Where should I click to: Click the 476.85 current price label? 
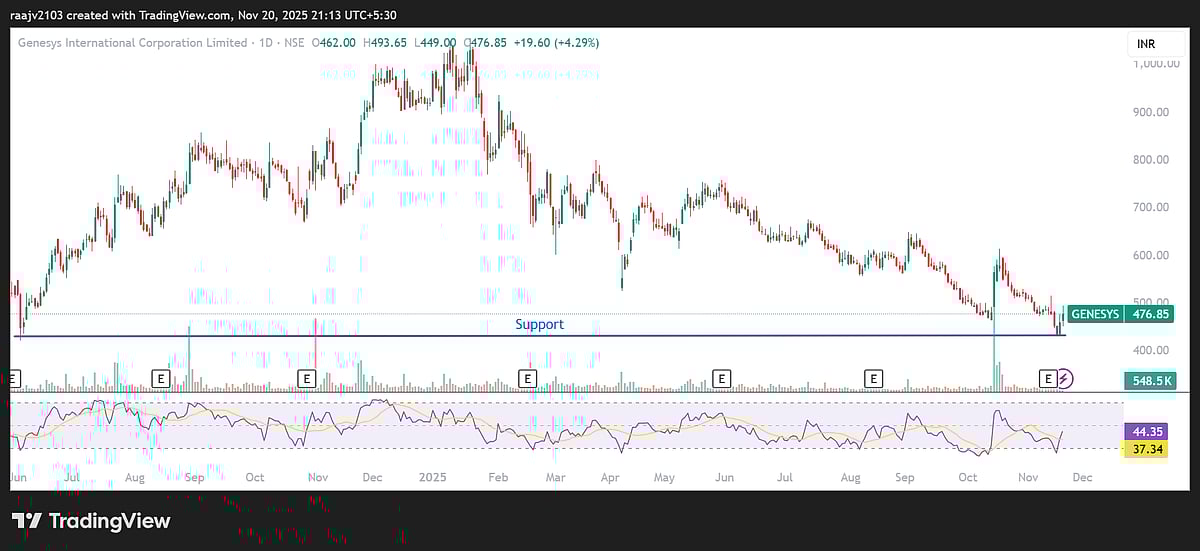point(1149,314)
